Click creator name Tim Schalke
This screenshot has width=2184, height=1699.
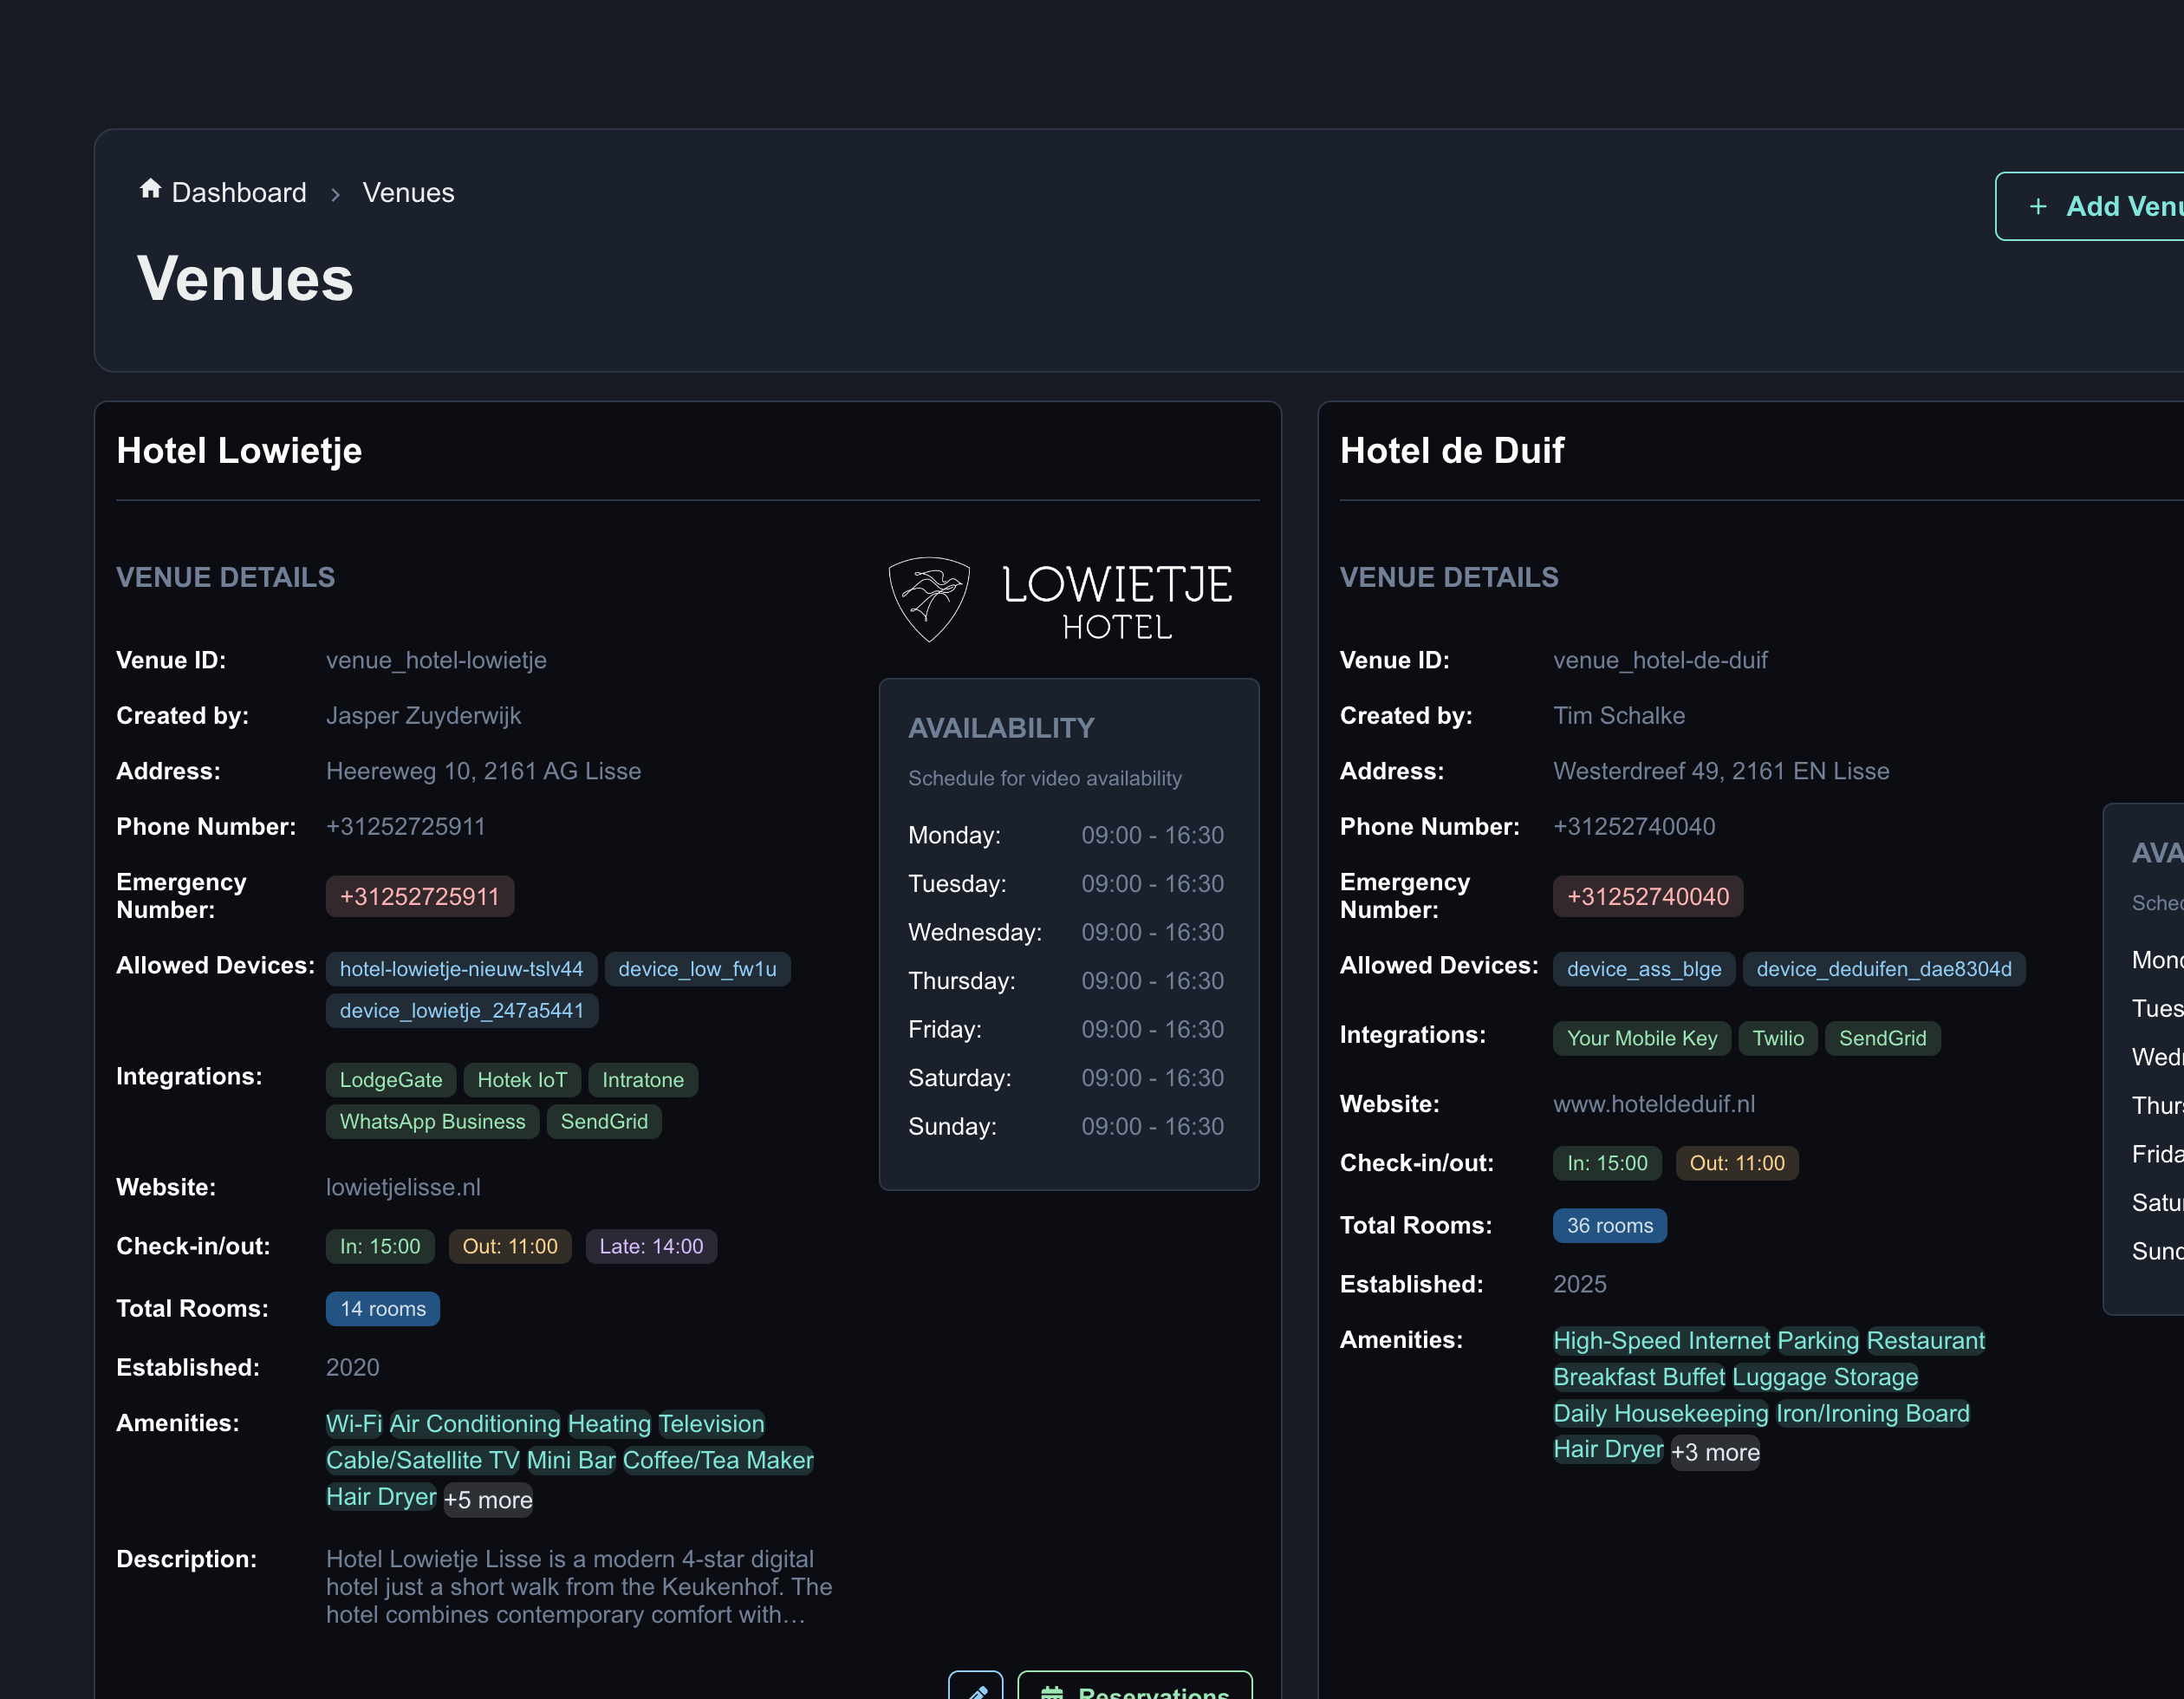point(1619,715)
